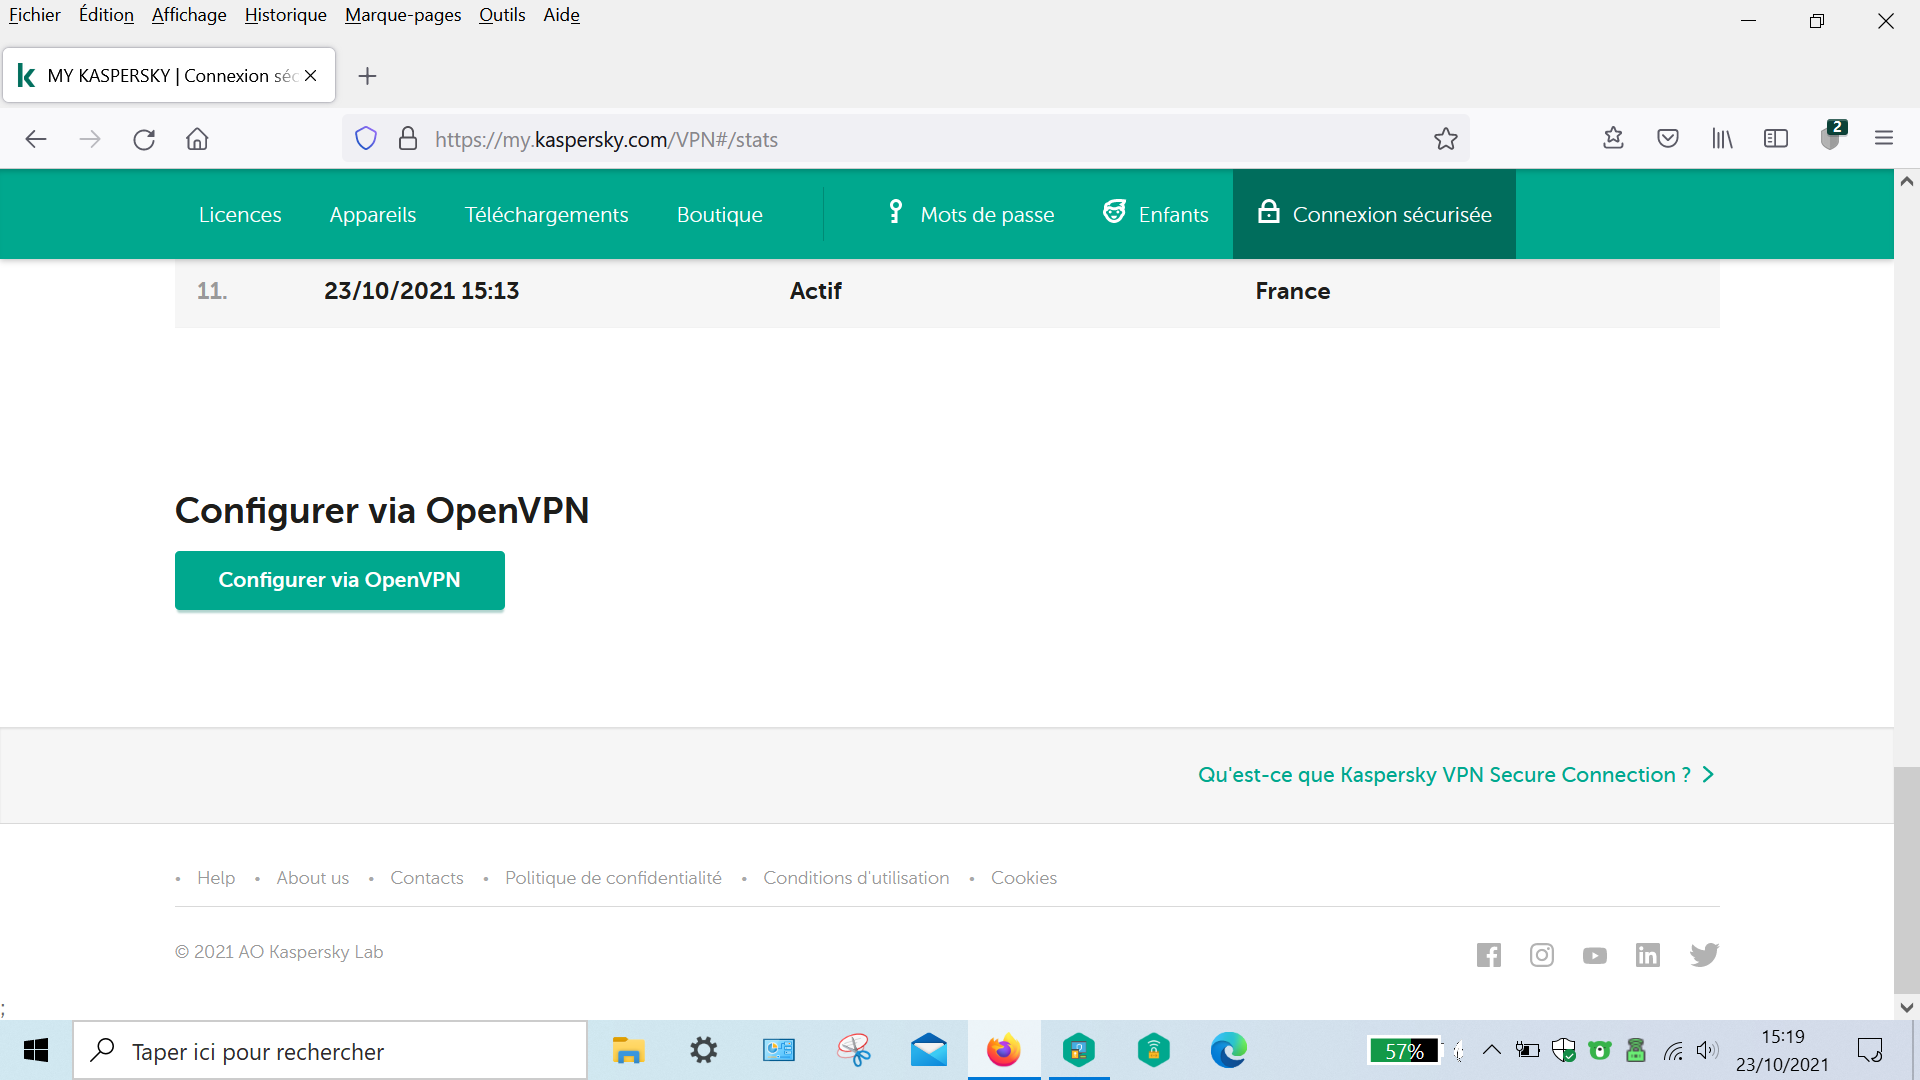Open Firefox hamburger application menu

click(x=1883, y=139)
